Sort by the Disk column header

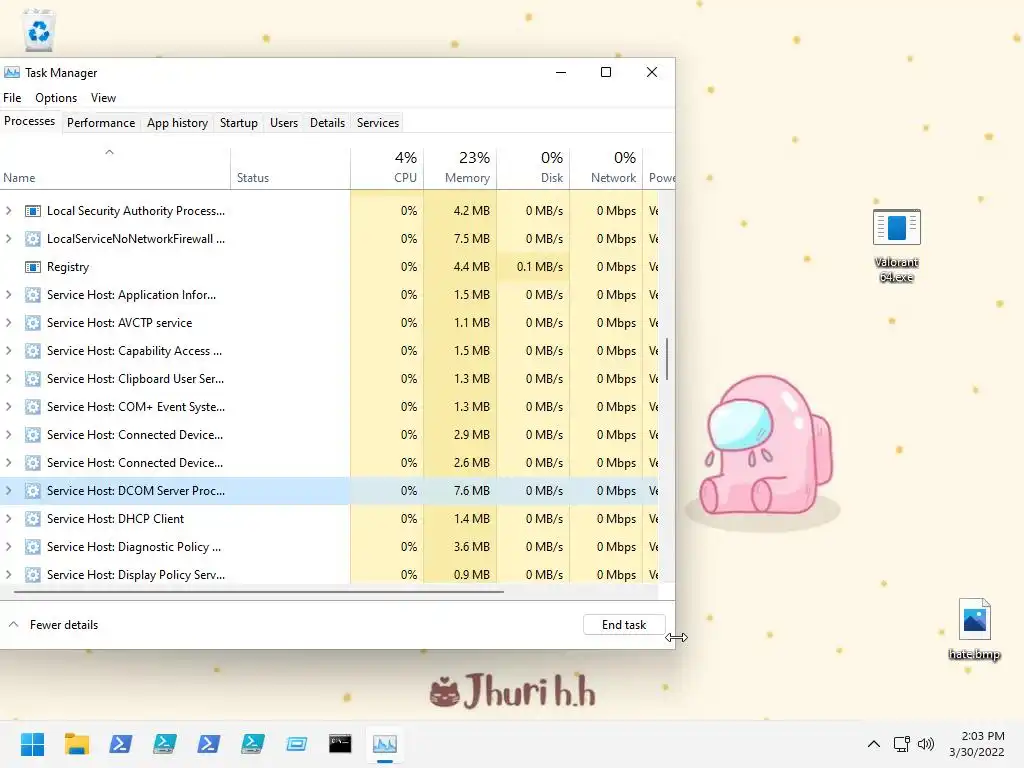(533, 167)
